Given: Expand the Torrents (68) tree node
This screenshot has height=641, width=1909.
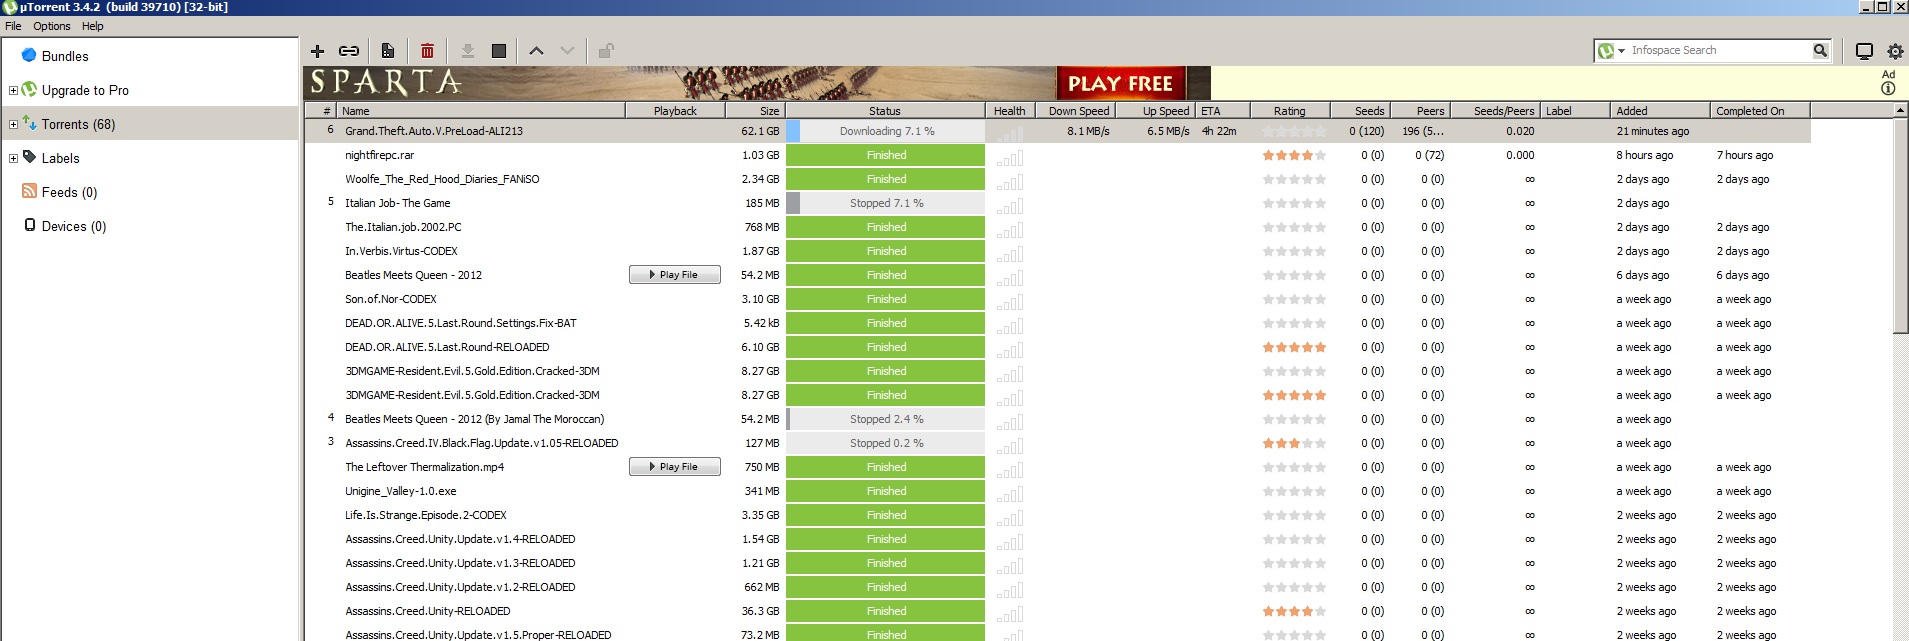Looking at the screenshot, I should pyautogui.click(x=13, y=124).
